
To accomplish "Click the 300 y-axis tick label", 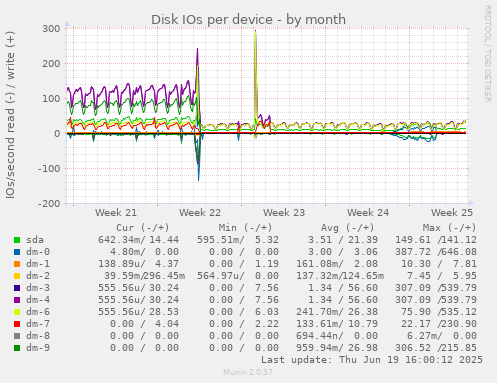I will (51, 29).
